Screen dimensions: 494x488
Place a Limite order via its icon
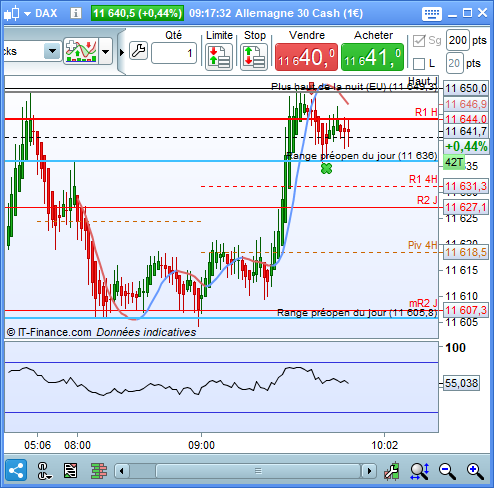point(219,57)
